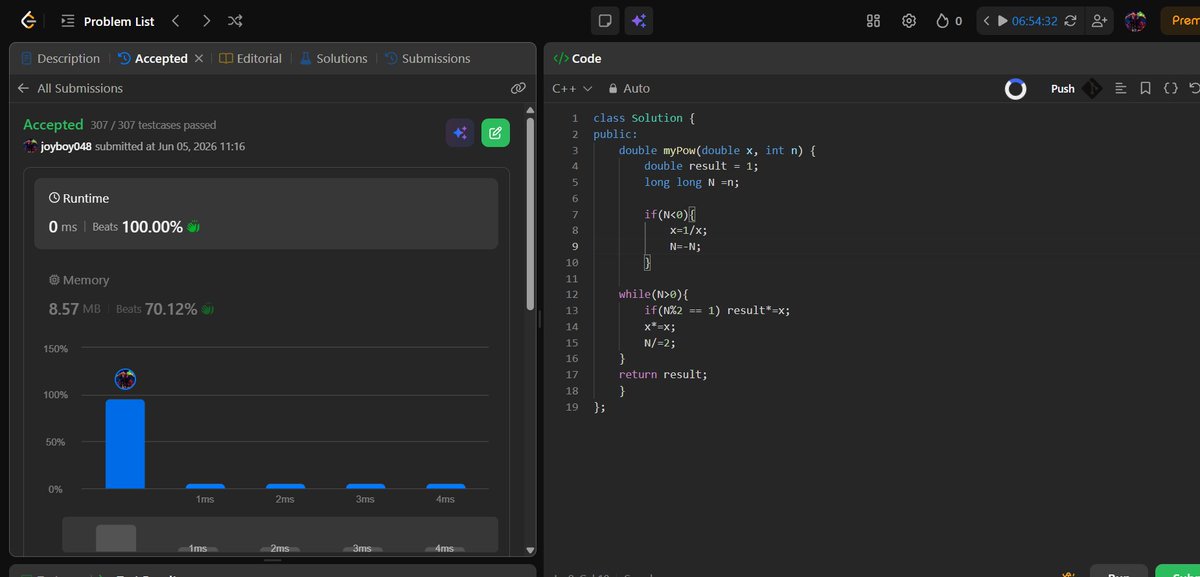The image size is (1200, 577).
Task: Open the settings gear icon
Action: [x=909, y=20]
